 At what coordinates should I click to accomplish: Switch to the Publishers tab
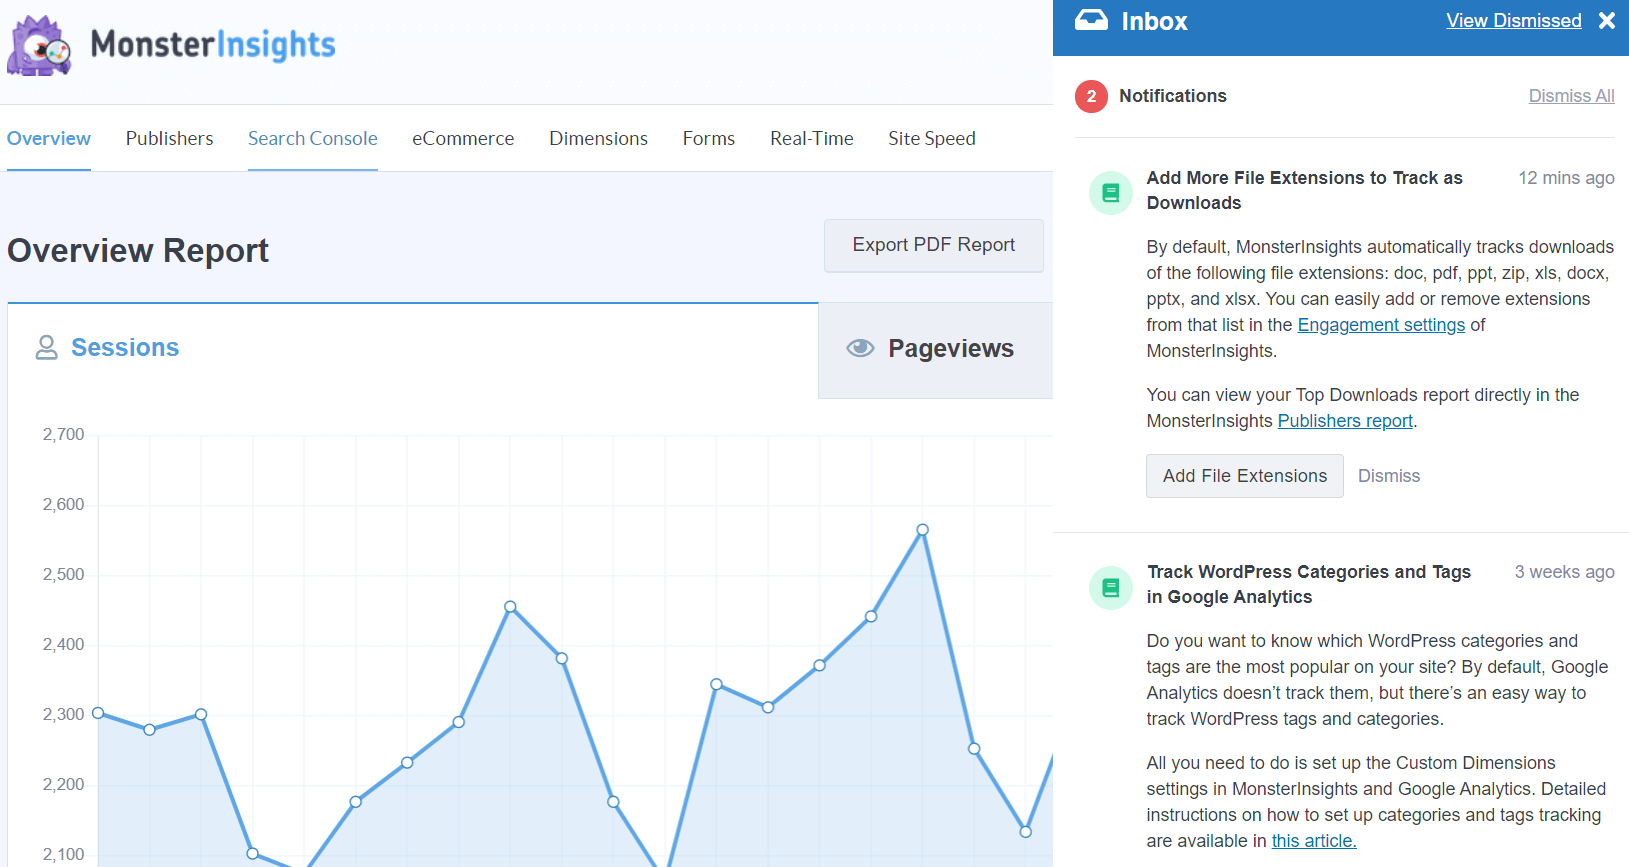(x=169, y=138)
